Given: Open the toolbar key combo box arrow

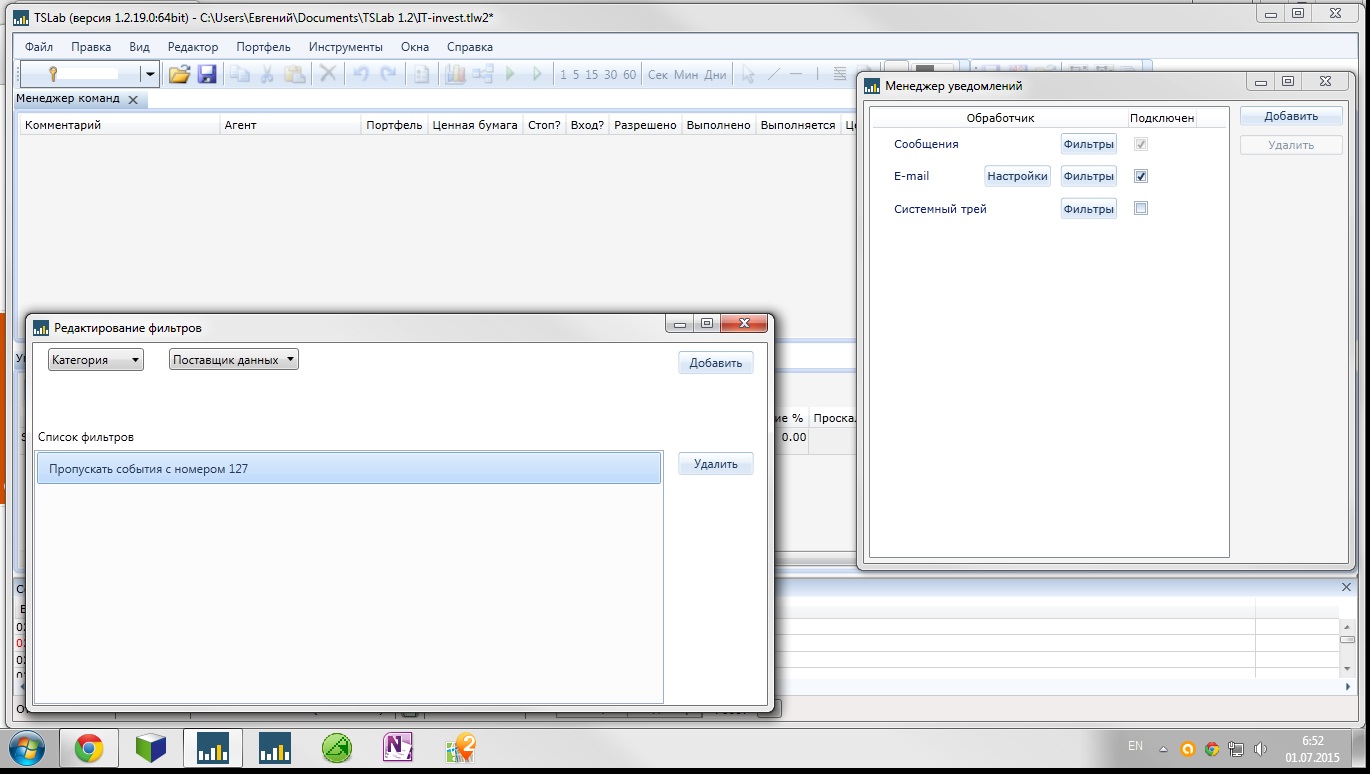Looking at the screenshot, I should (x=149, y=74).
